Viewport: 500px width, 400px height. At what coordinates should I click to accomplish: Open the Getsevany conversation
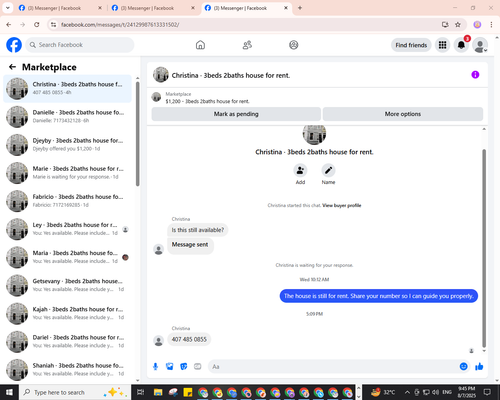coord(67,285)
